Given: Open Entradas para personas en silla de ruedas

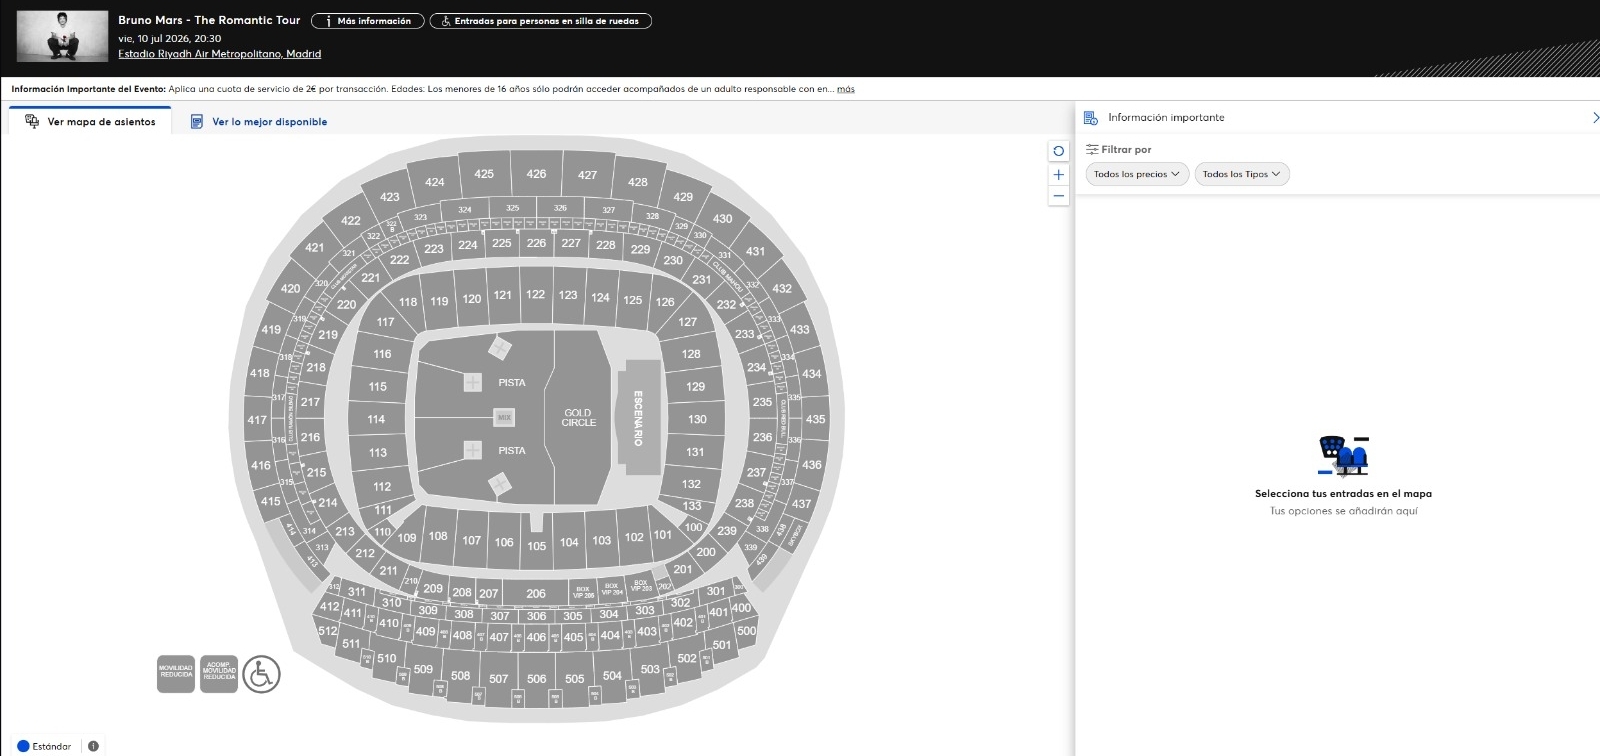Looking at the screenshot, I should pos(540,21).
